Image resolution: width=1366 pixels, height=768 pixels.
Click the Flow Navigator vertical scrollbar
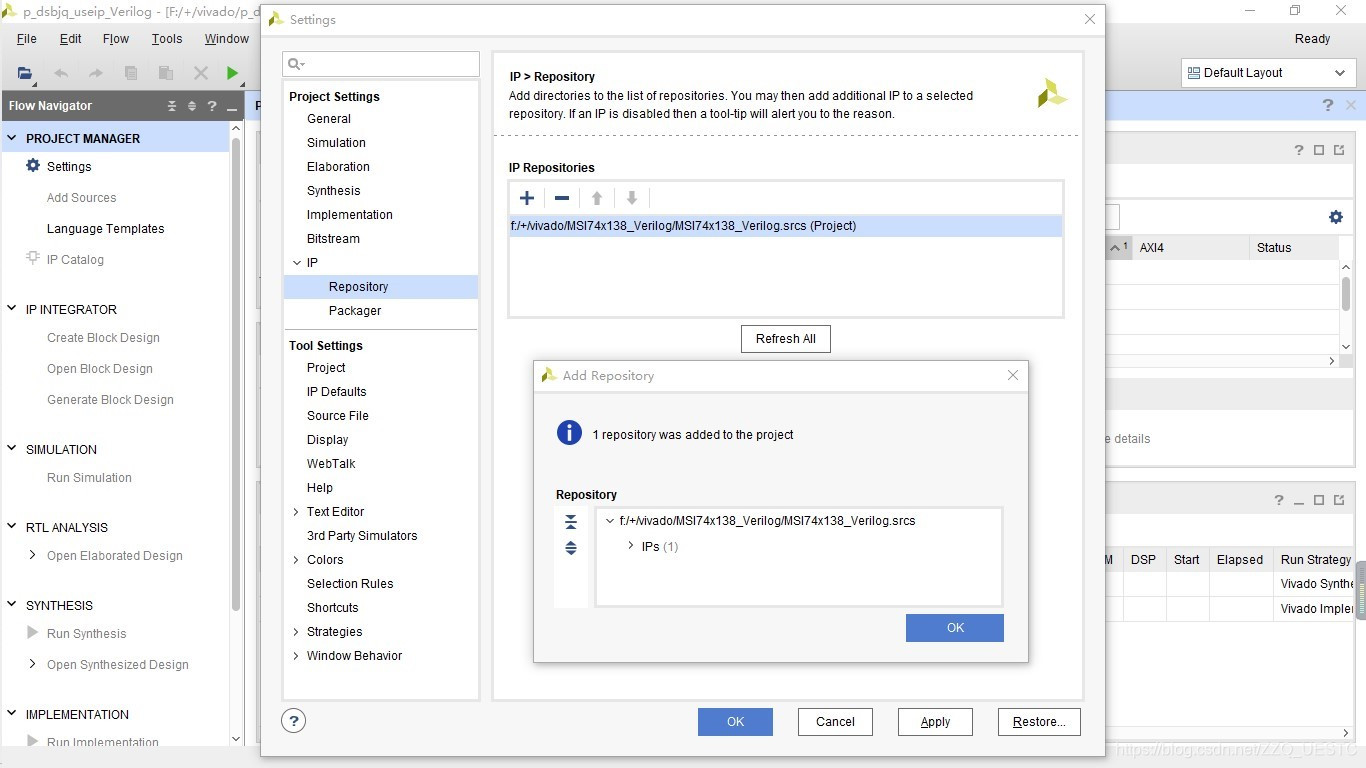(x=236, y=375)
